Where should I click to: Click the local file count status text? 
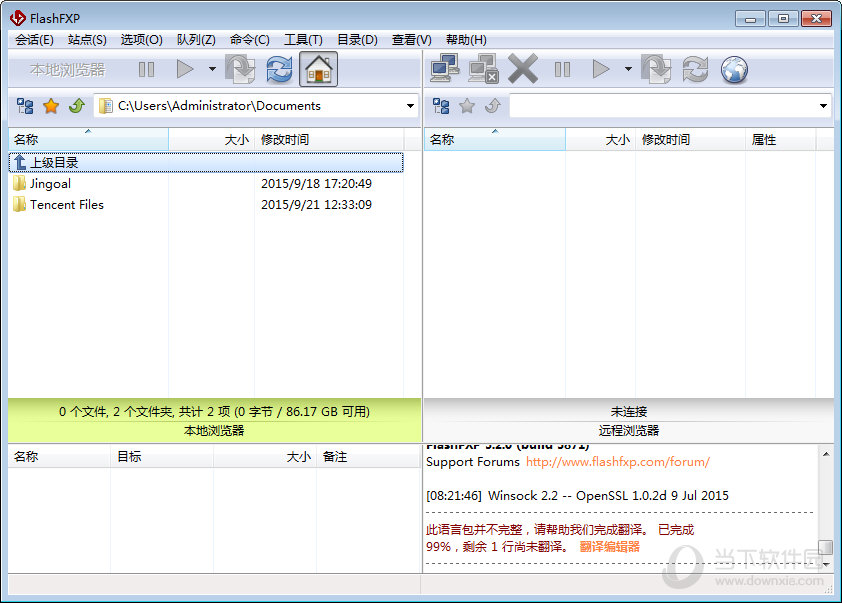tap(214, 412)
